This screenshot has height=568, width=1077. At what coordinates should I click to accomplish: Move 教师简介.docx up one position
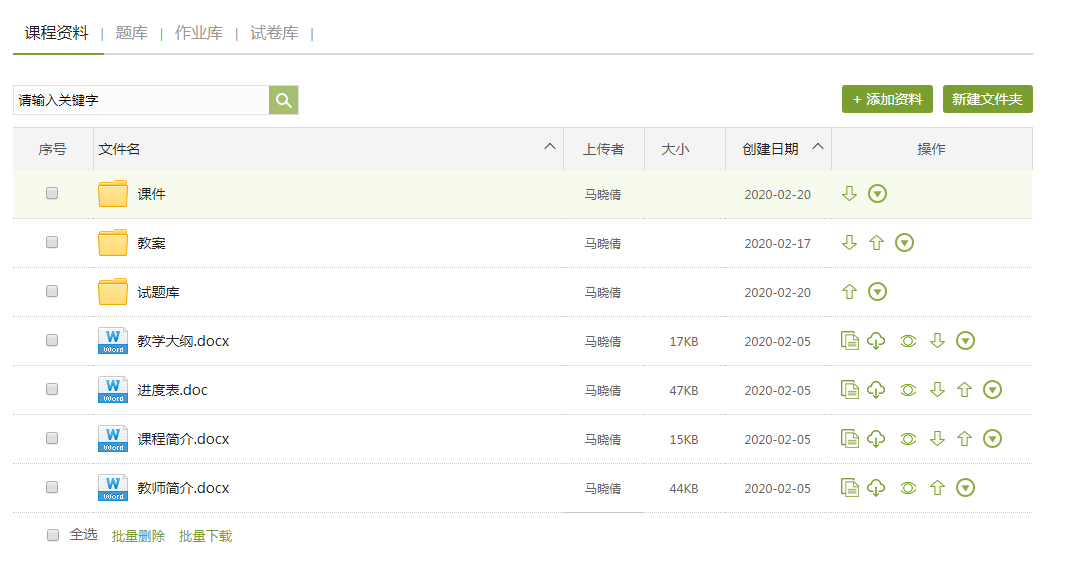tap(937, 488)
